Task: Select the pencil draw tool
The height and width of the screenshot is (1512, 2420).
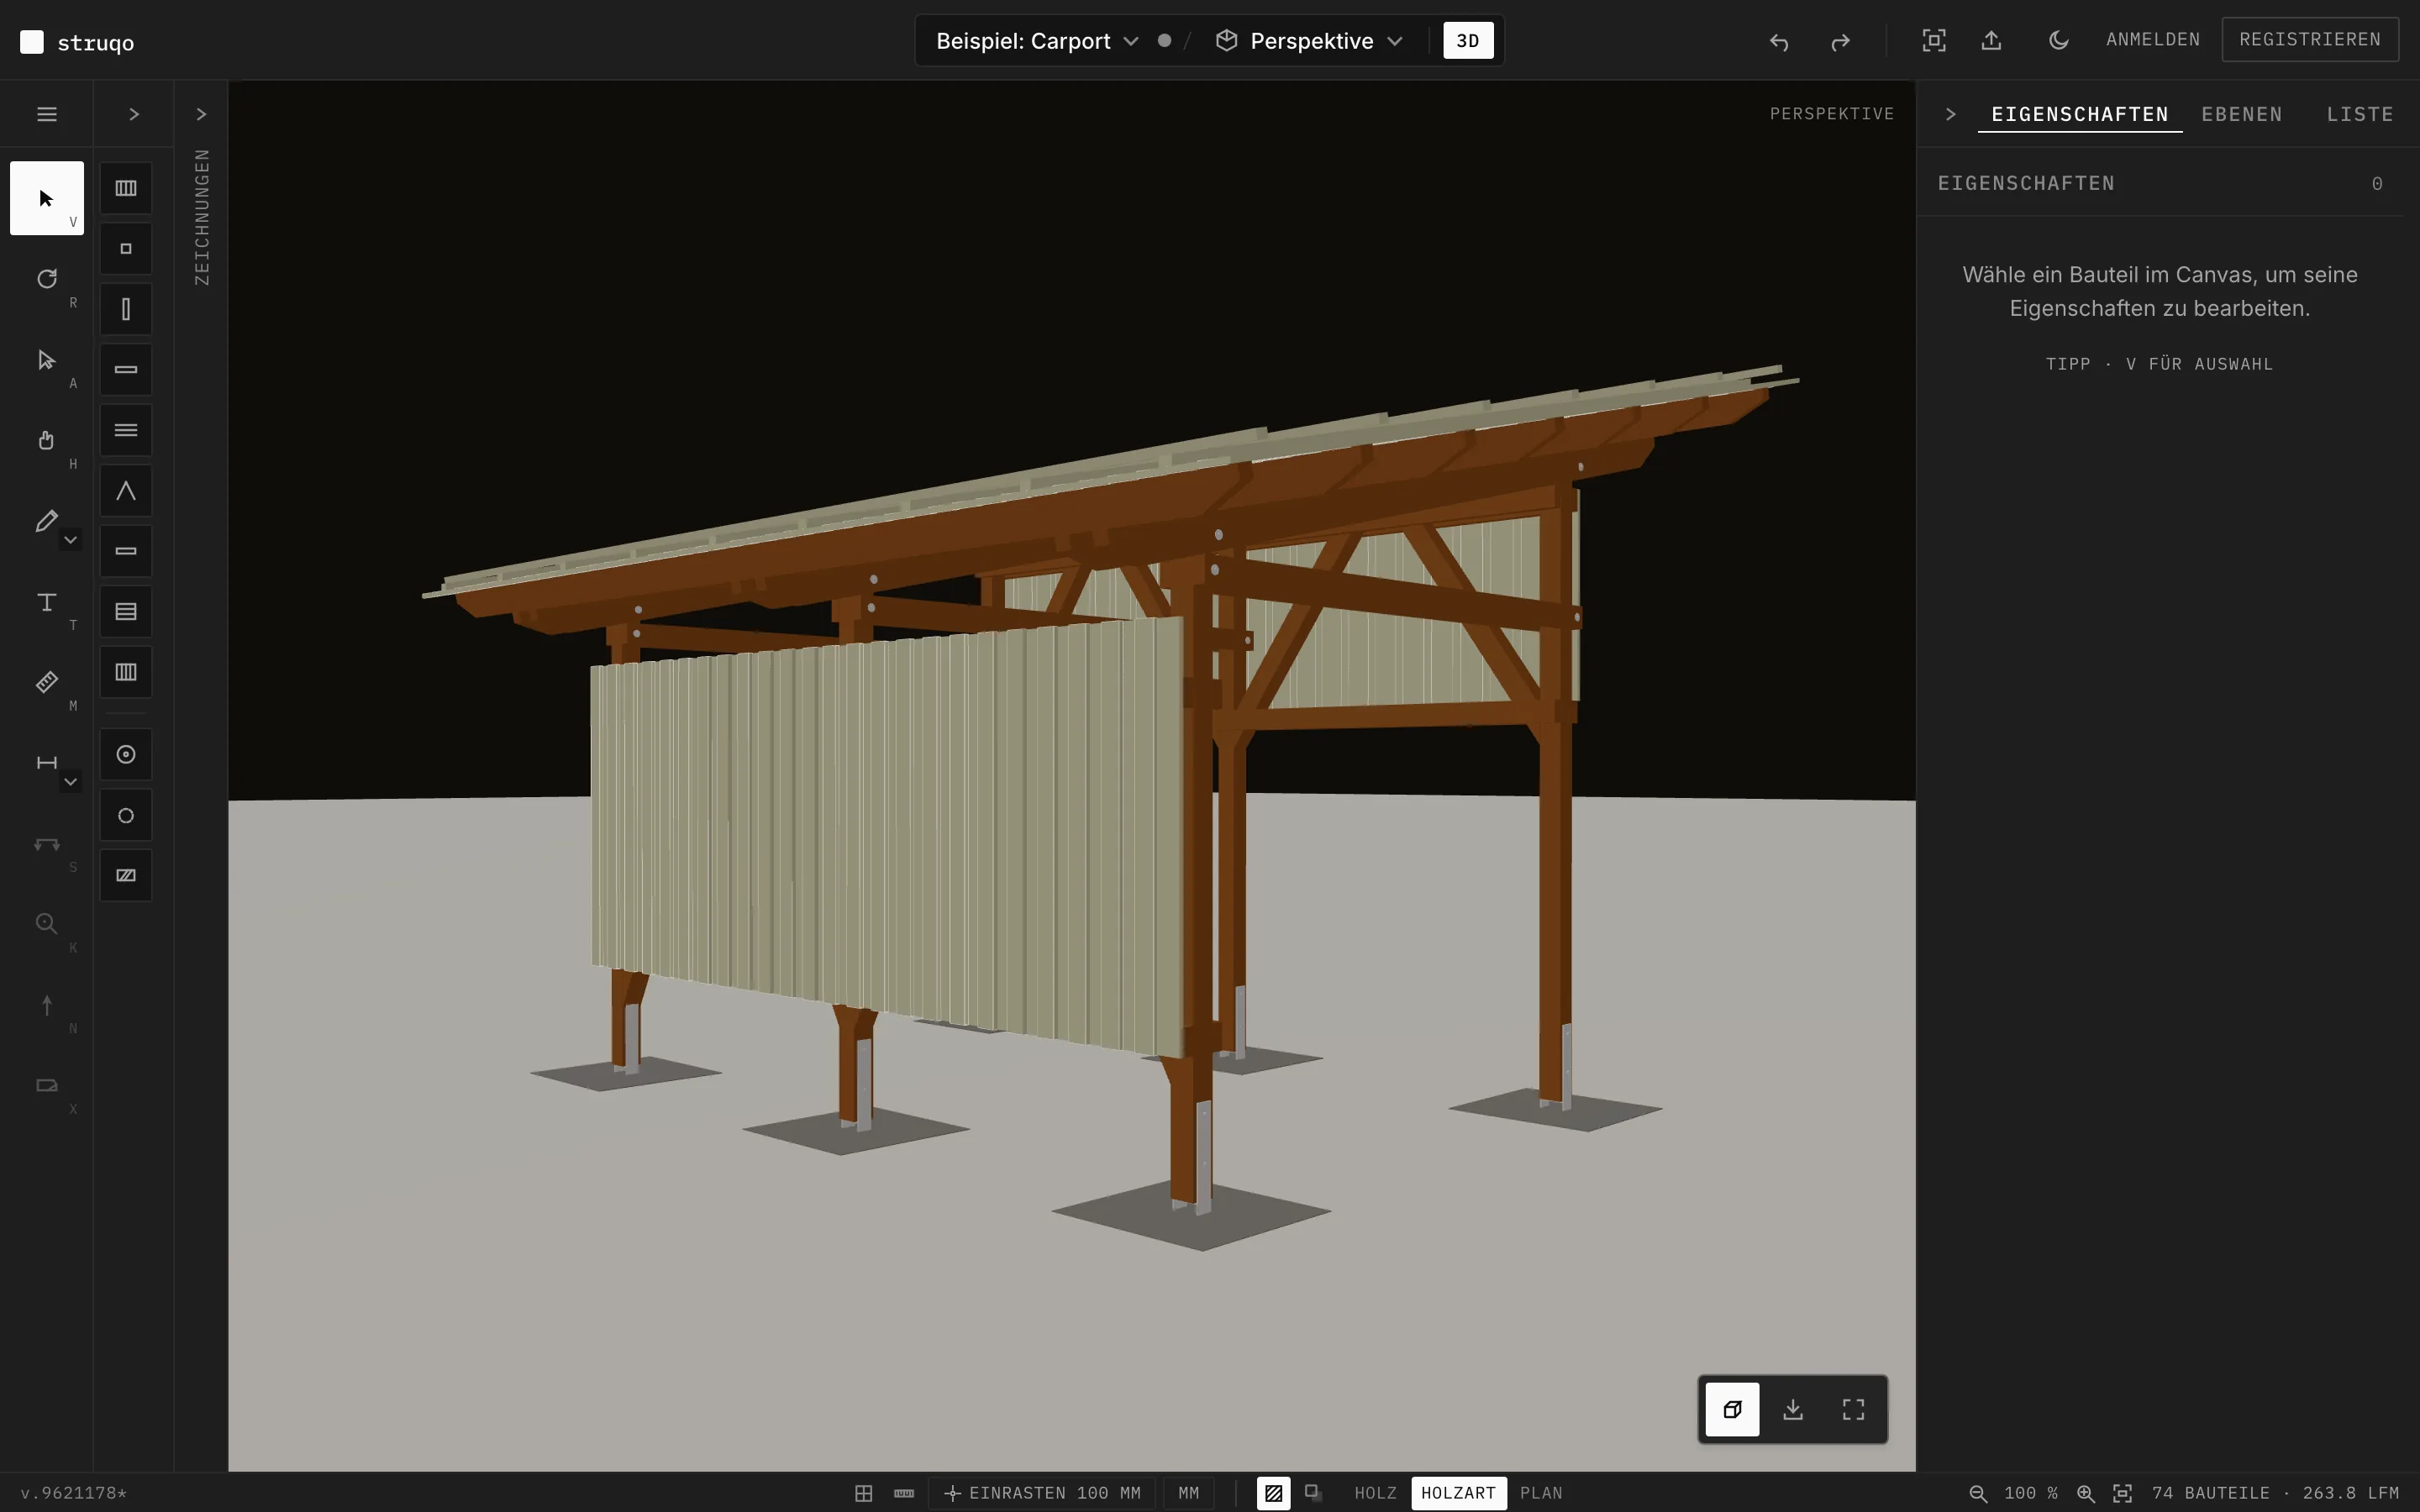Action: pos(46,521)
